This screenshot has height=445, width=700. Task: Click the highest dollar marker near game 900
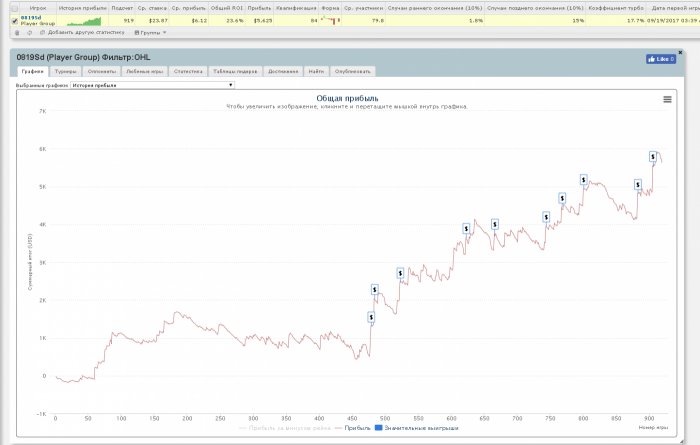(653, 156)
